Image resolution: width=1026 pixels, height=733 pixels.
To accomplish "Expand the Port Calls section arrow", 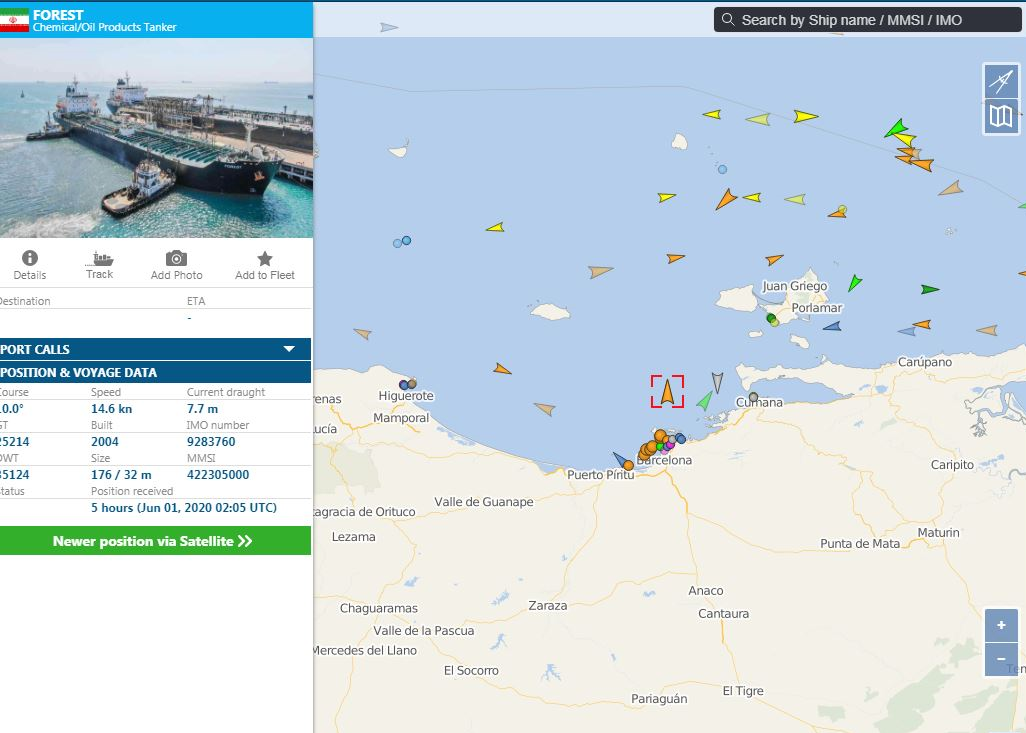I will [x=289, y=349].
